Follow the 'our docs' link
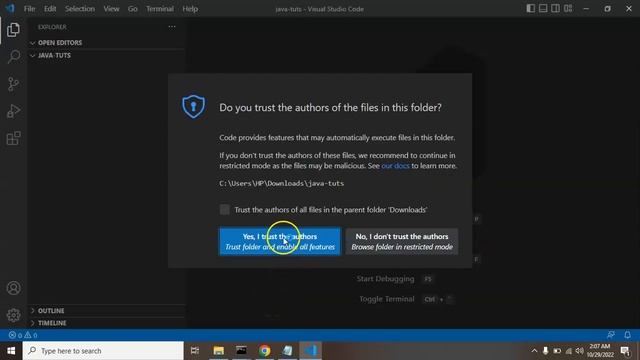The image size is (640, 360). click(x=395, y=166)
